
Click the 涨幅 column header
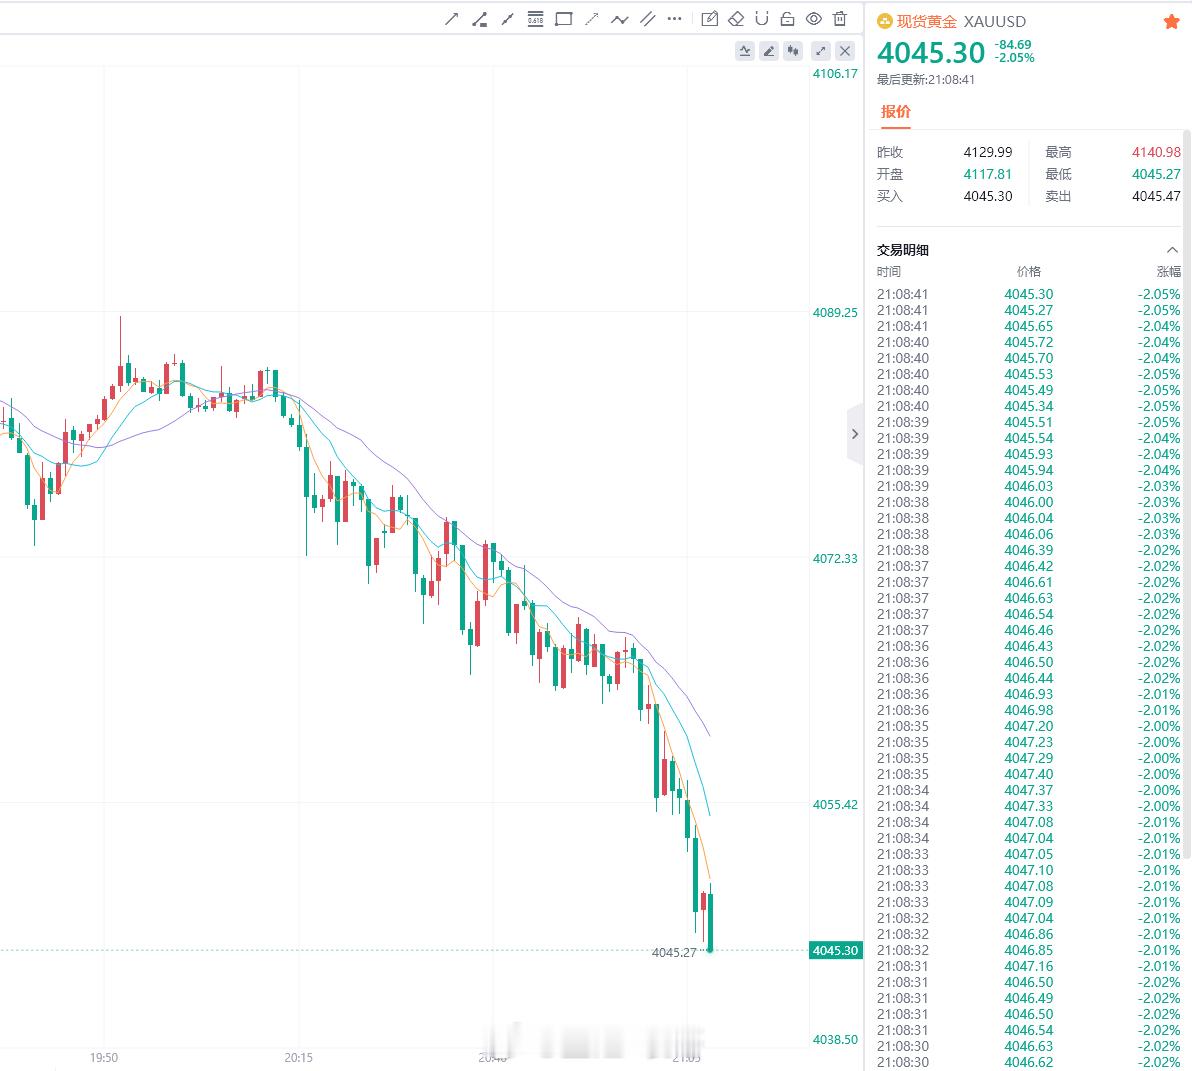[x=1168, y=271]
